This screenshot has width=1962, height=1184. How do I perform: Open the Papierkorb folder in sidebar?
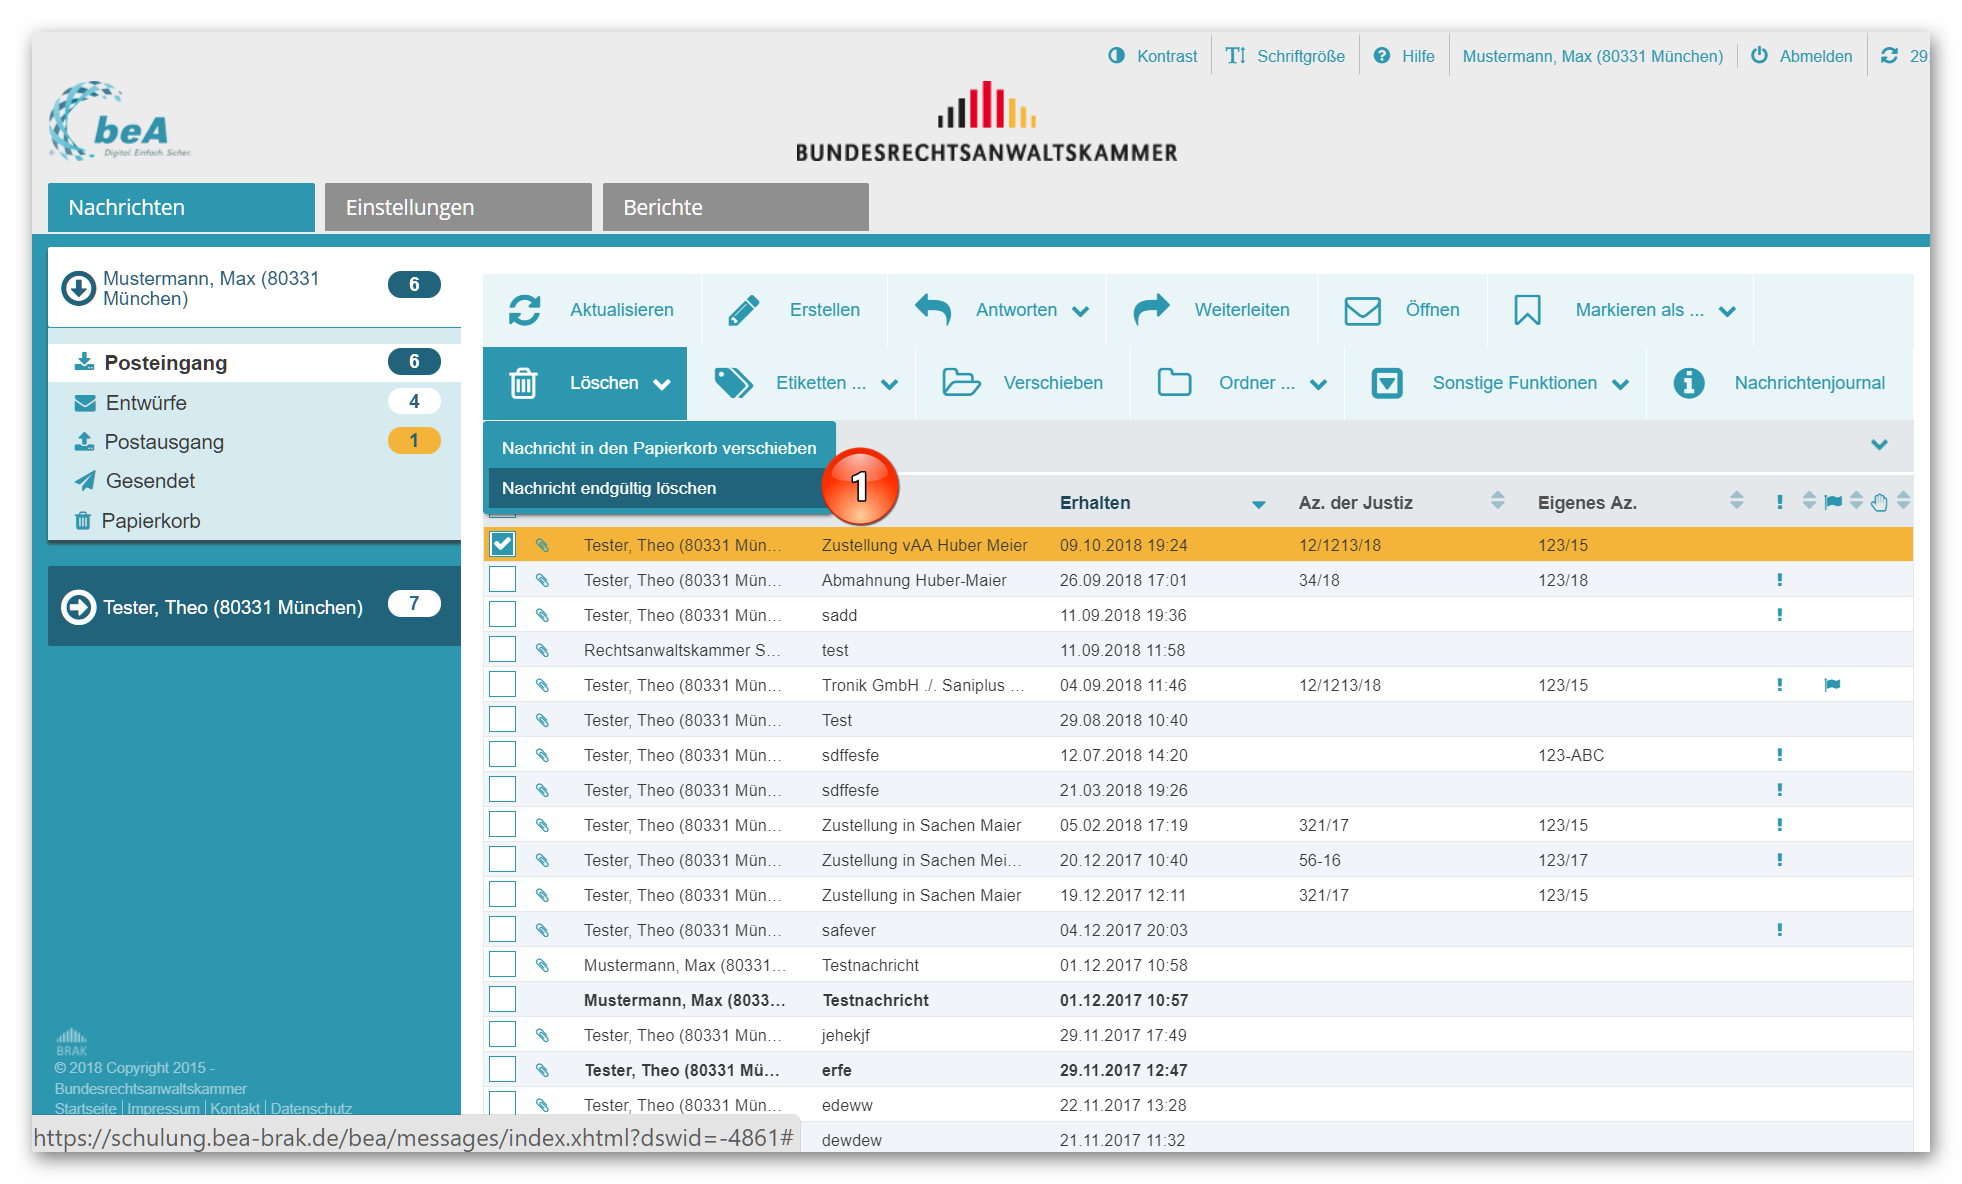tap(151, 521)
